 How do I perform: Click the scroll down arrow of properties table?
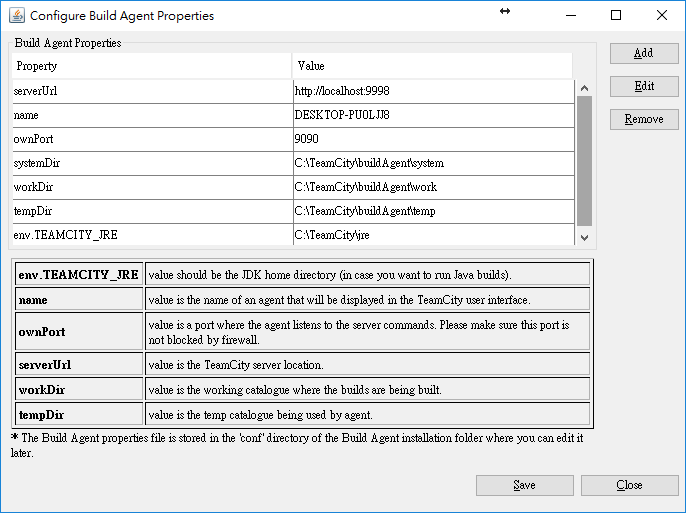click(x=584, y=237)
